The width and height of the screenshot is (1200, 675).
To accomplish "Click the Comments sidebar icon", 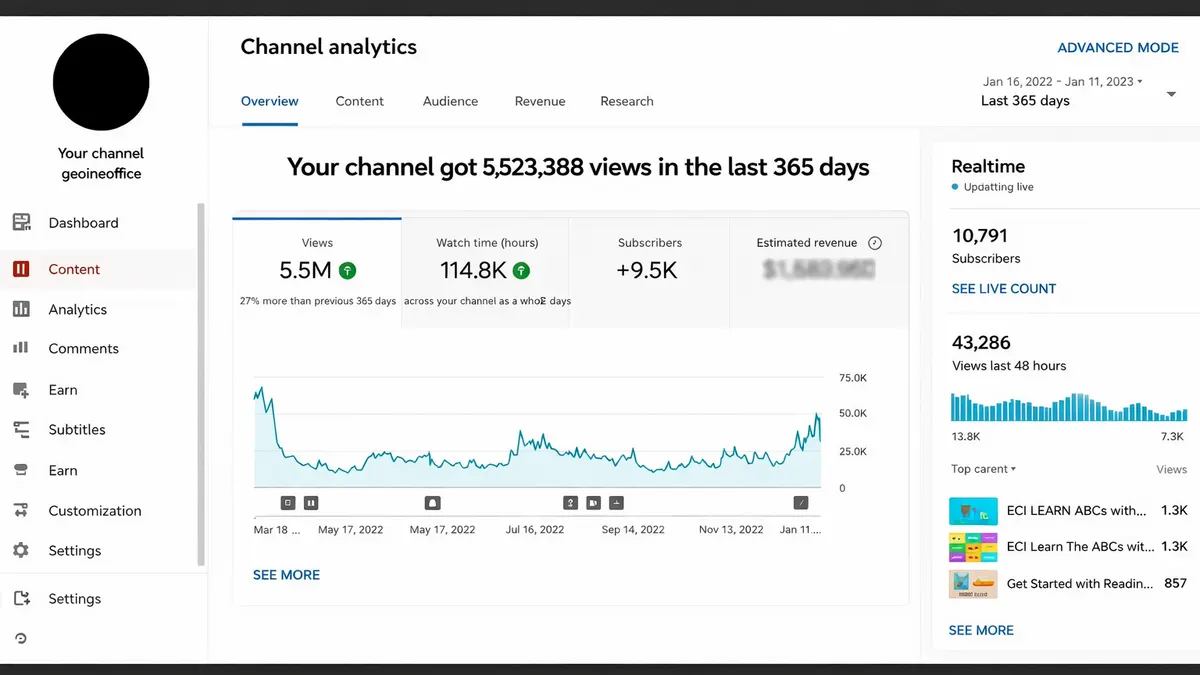I will (21, 348).
